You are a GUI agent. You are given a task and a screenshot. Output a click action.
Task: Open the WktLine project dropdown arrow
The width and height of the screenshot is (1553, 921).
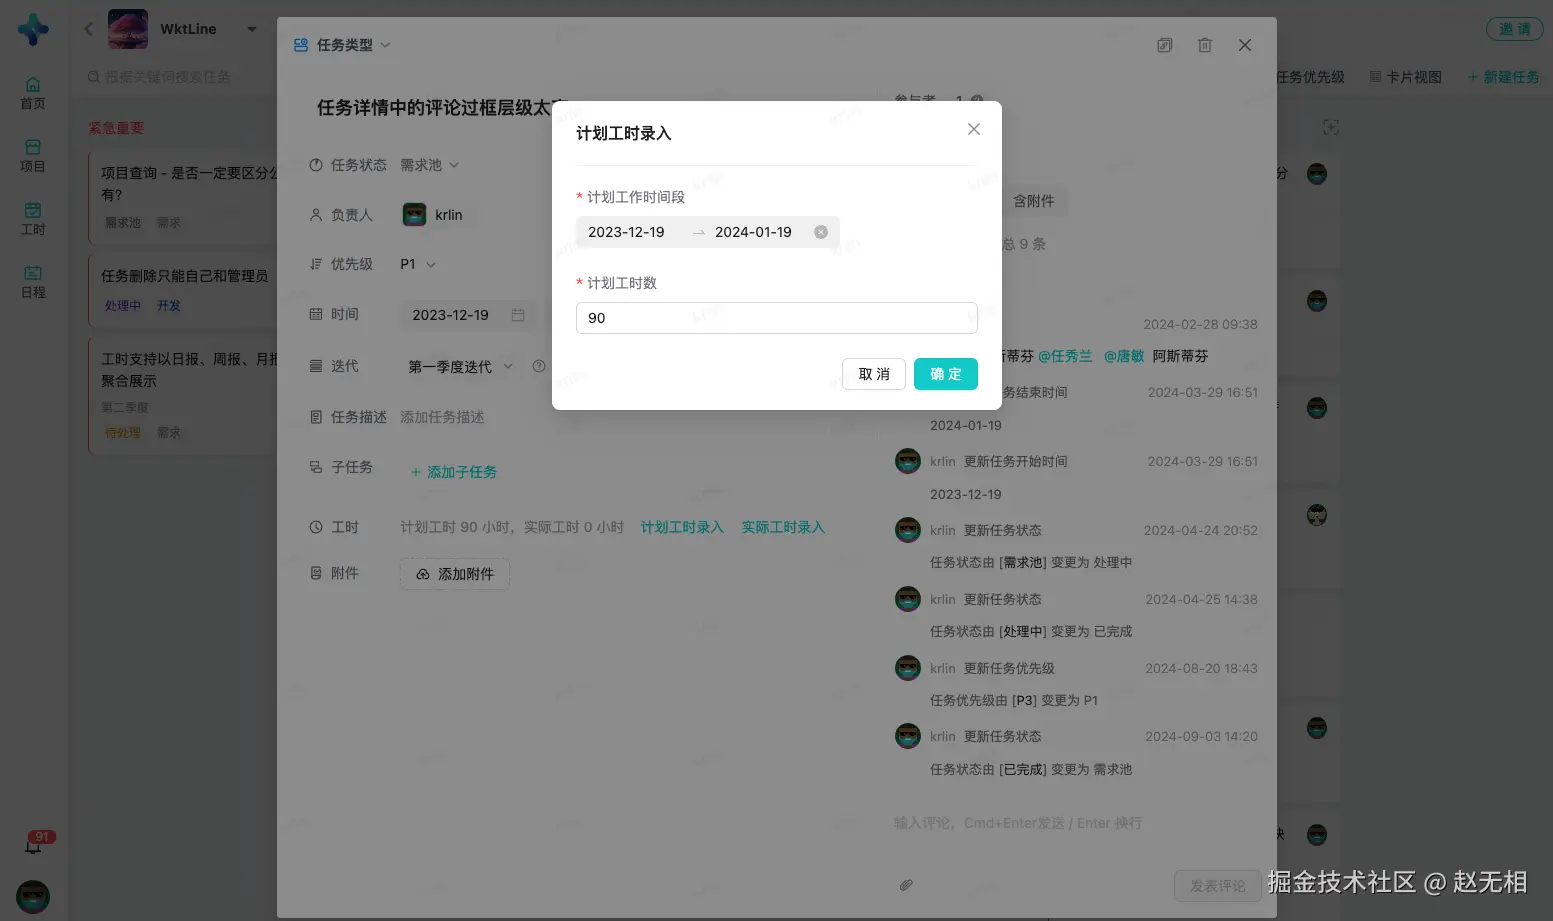252,29
